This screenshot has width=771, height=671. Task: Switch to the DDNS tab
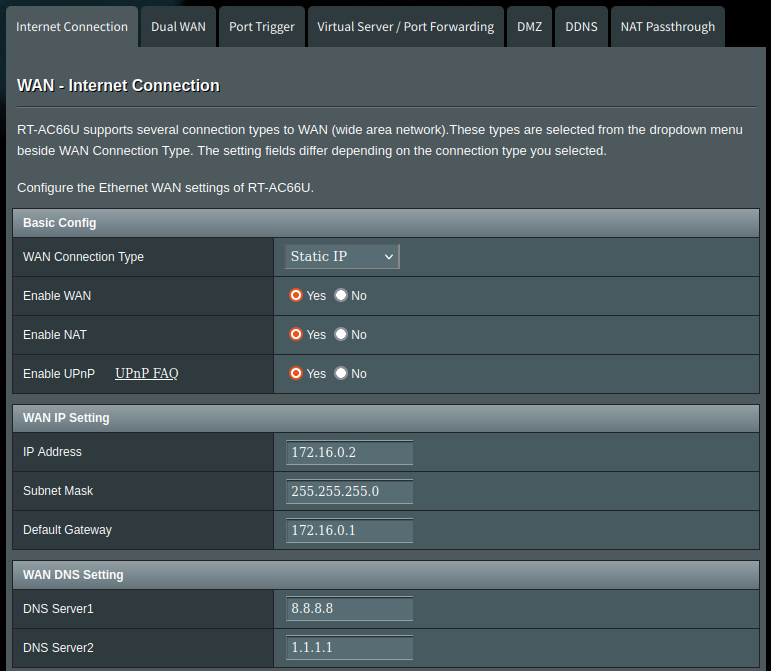[581, 27]
